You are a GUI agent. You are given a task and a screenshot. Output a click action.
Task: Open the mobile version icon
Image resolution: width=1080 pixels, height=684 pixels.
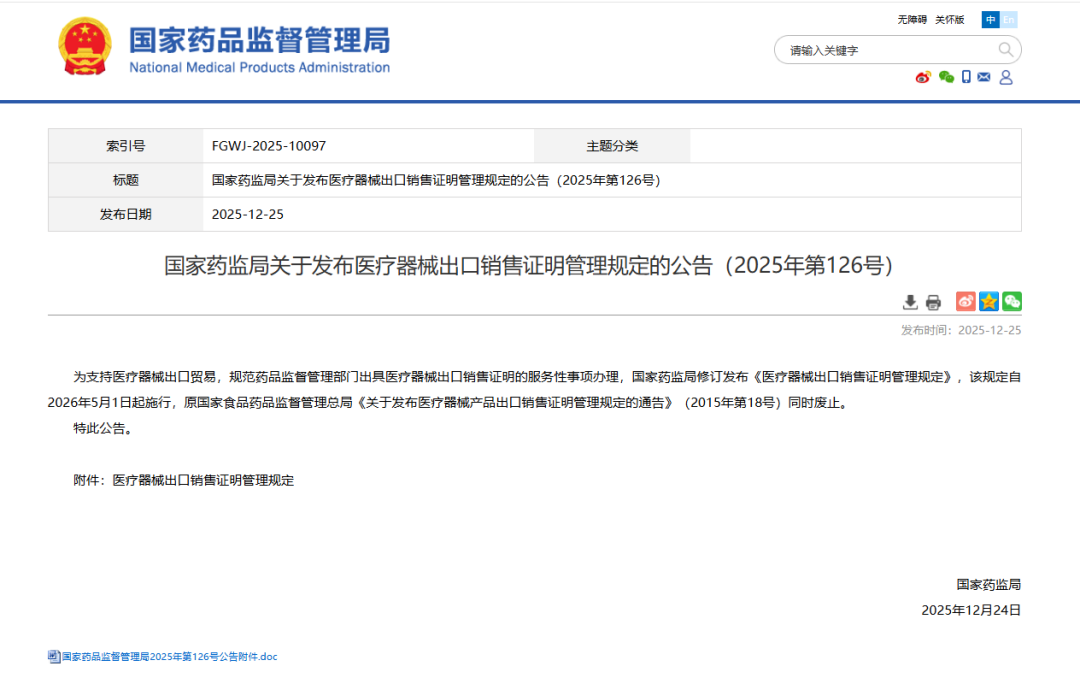(966, 77)
